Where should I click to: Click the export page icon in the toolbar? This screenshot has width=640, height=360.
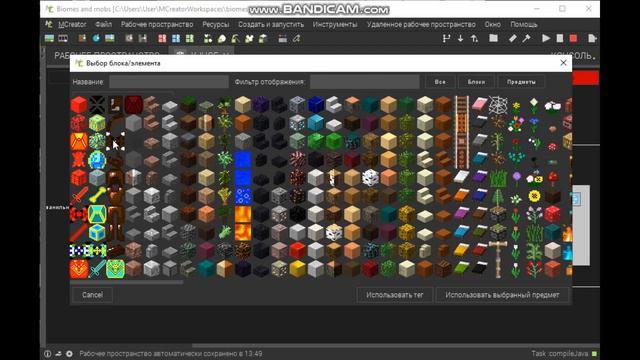click(x=592, y=38)
